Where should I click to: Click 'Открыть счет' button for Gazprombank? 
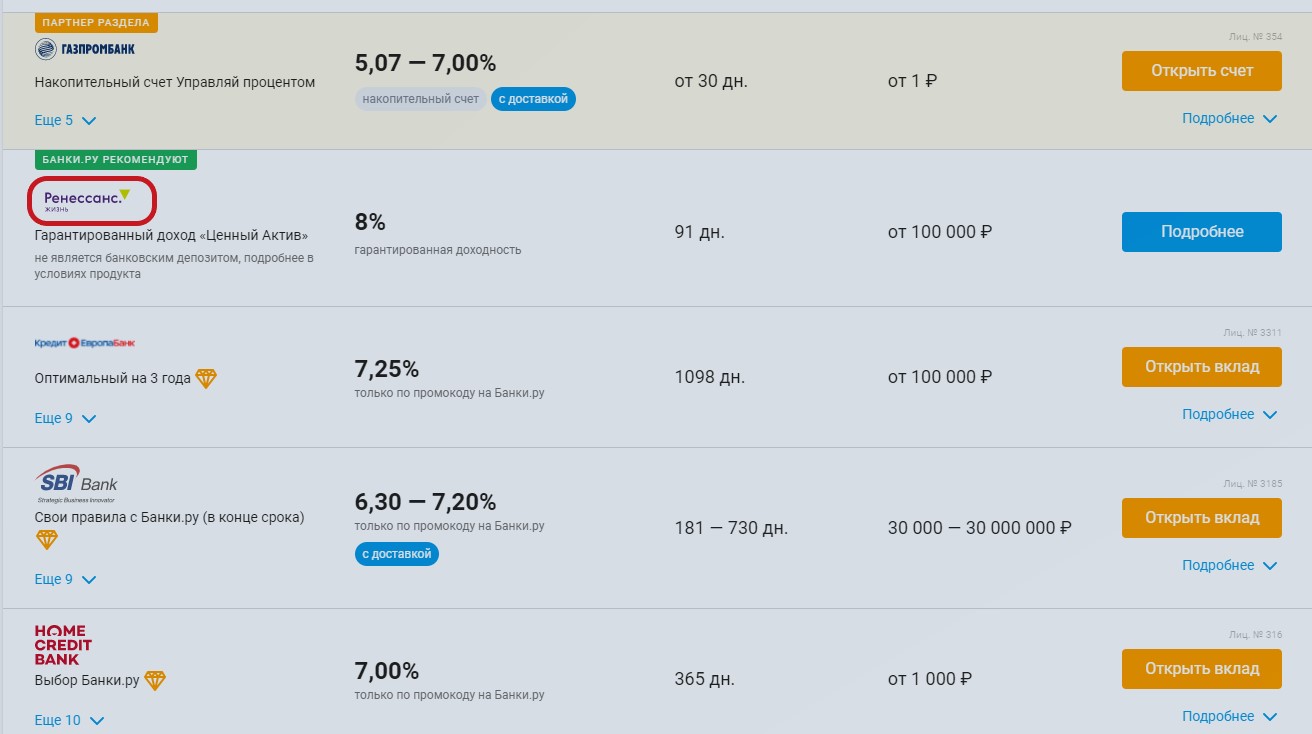1202,71
